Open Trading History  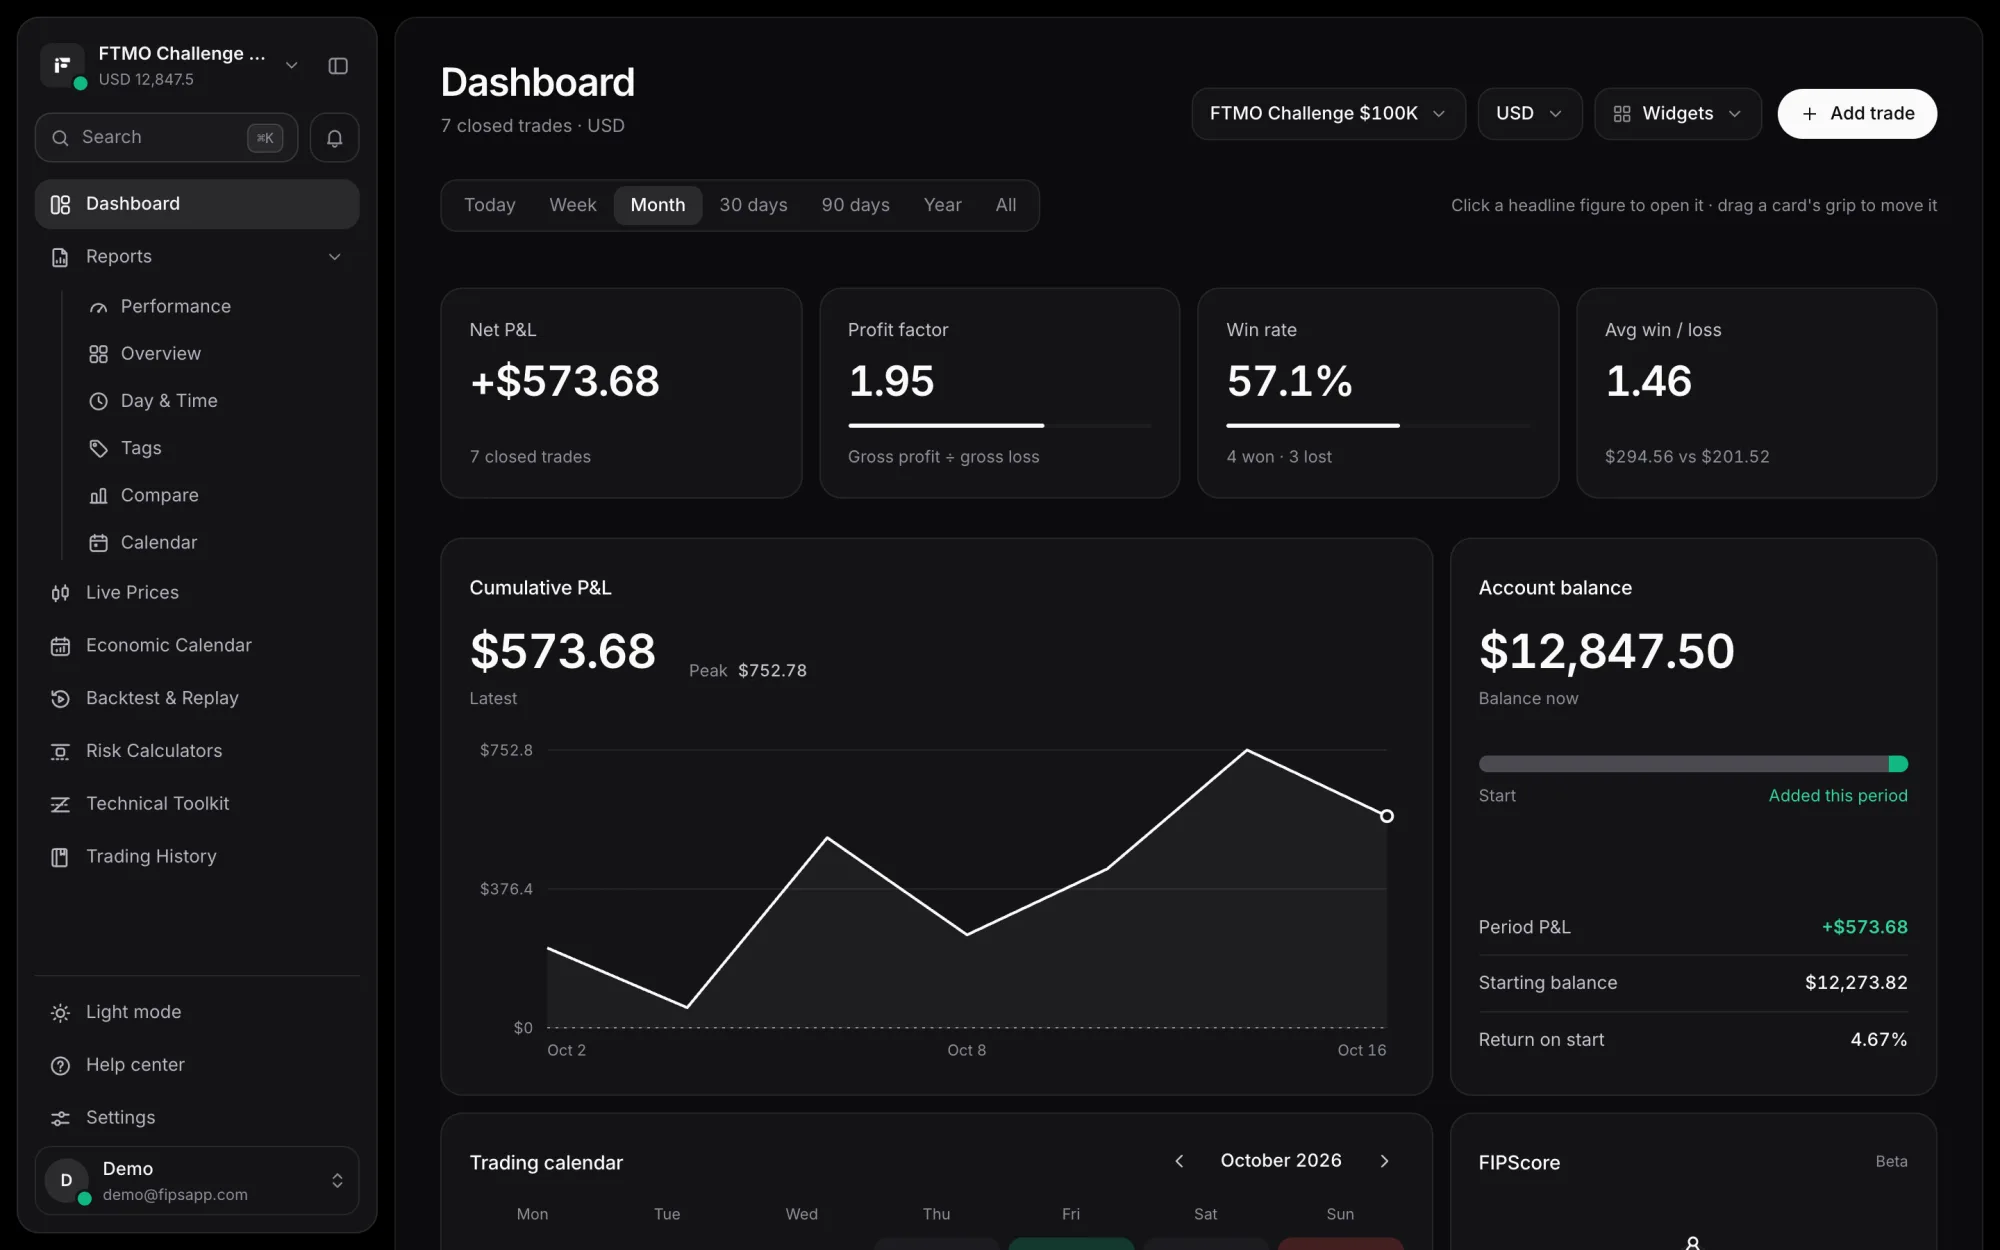pyautogui.click(x=197, y=857)
